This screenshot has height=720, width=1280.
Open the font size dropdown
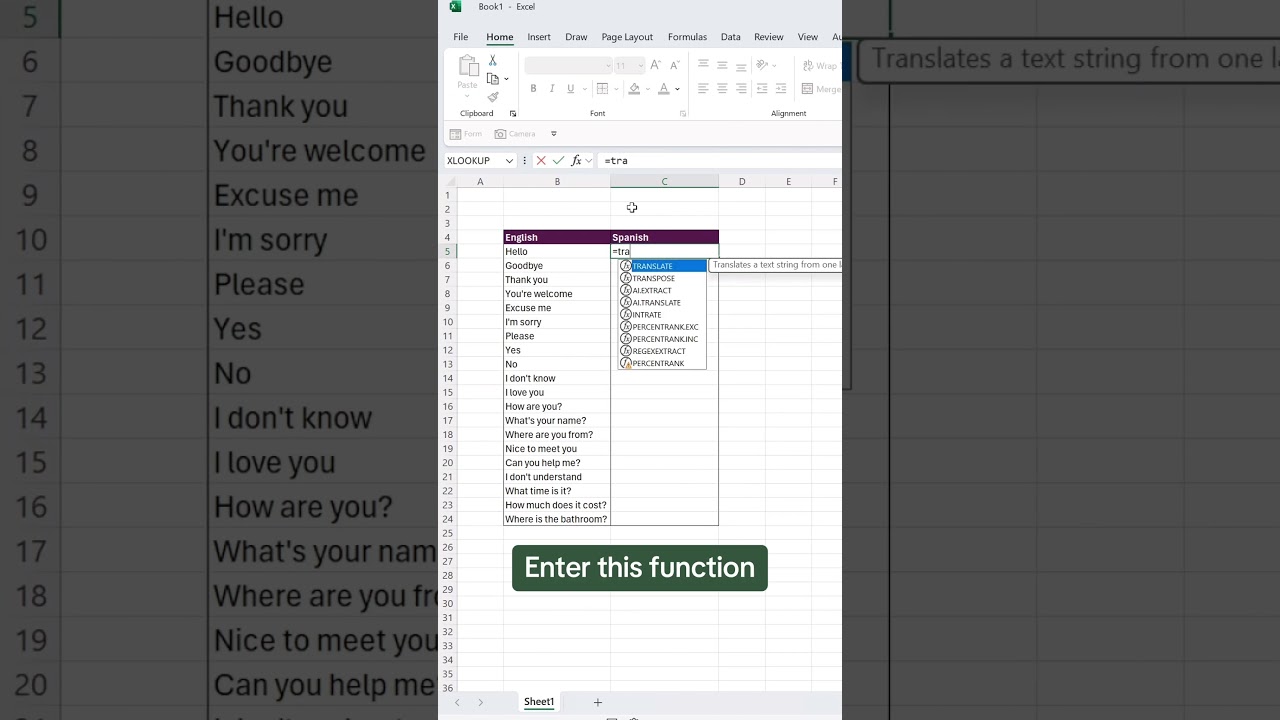pos(640,65)
